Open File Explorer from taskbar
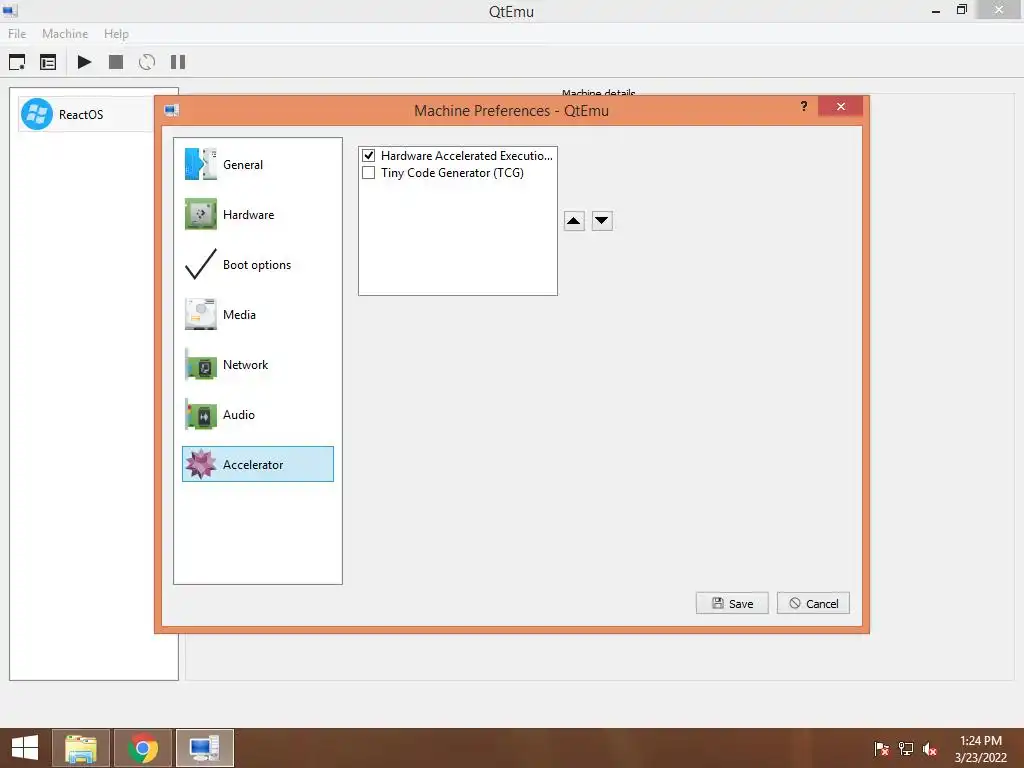 tap(81, 748)
